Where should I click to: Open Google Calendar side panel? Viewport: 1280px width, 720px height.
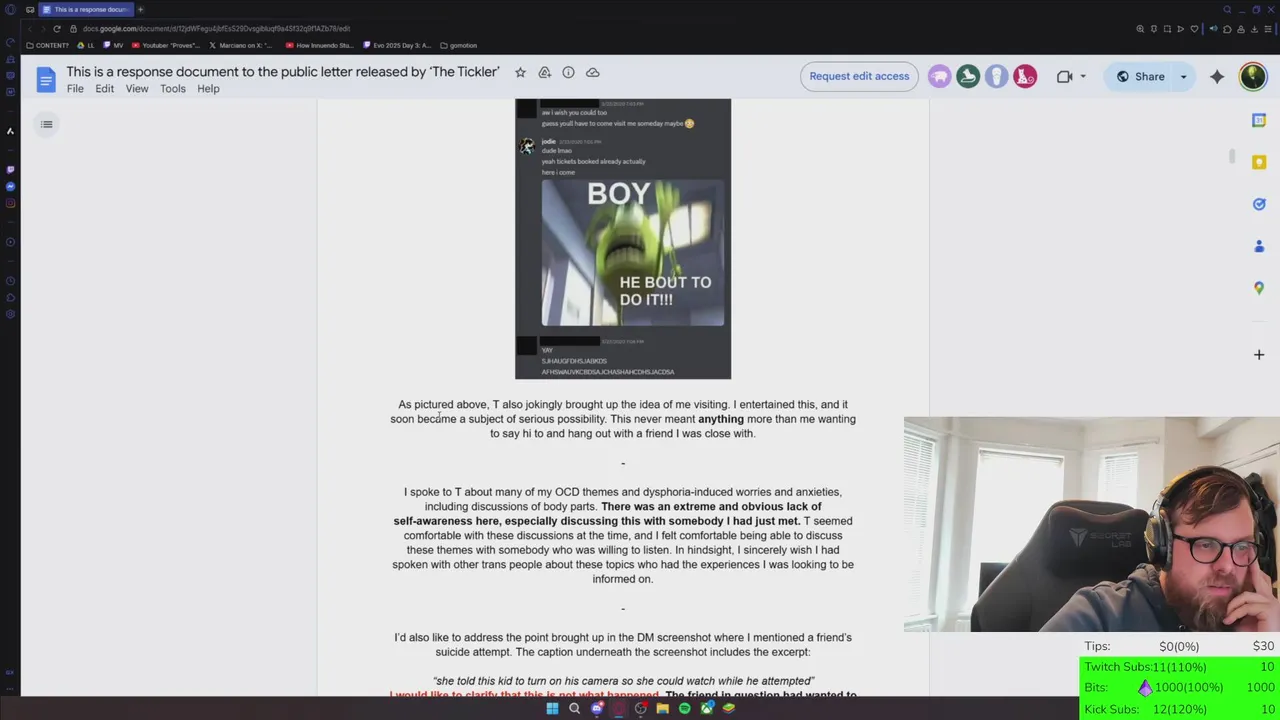pos(1259,120)
